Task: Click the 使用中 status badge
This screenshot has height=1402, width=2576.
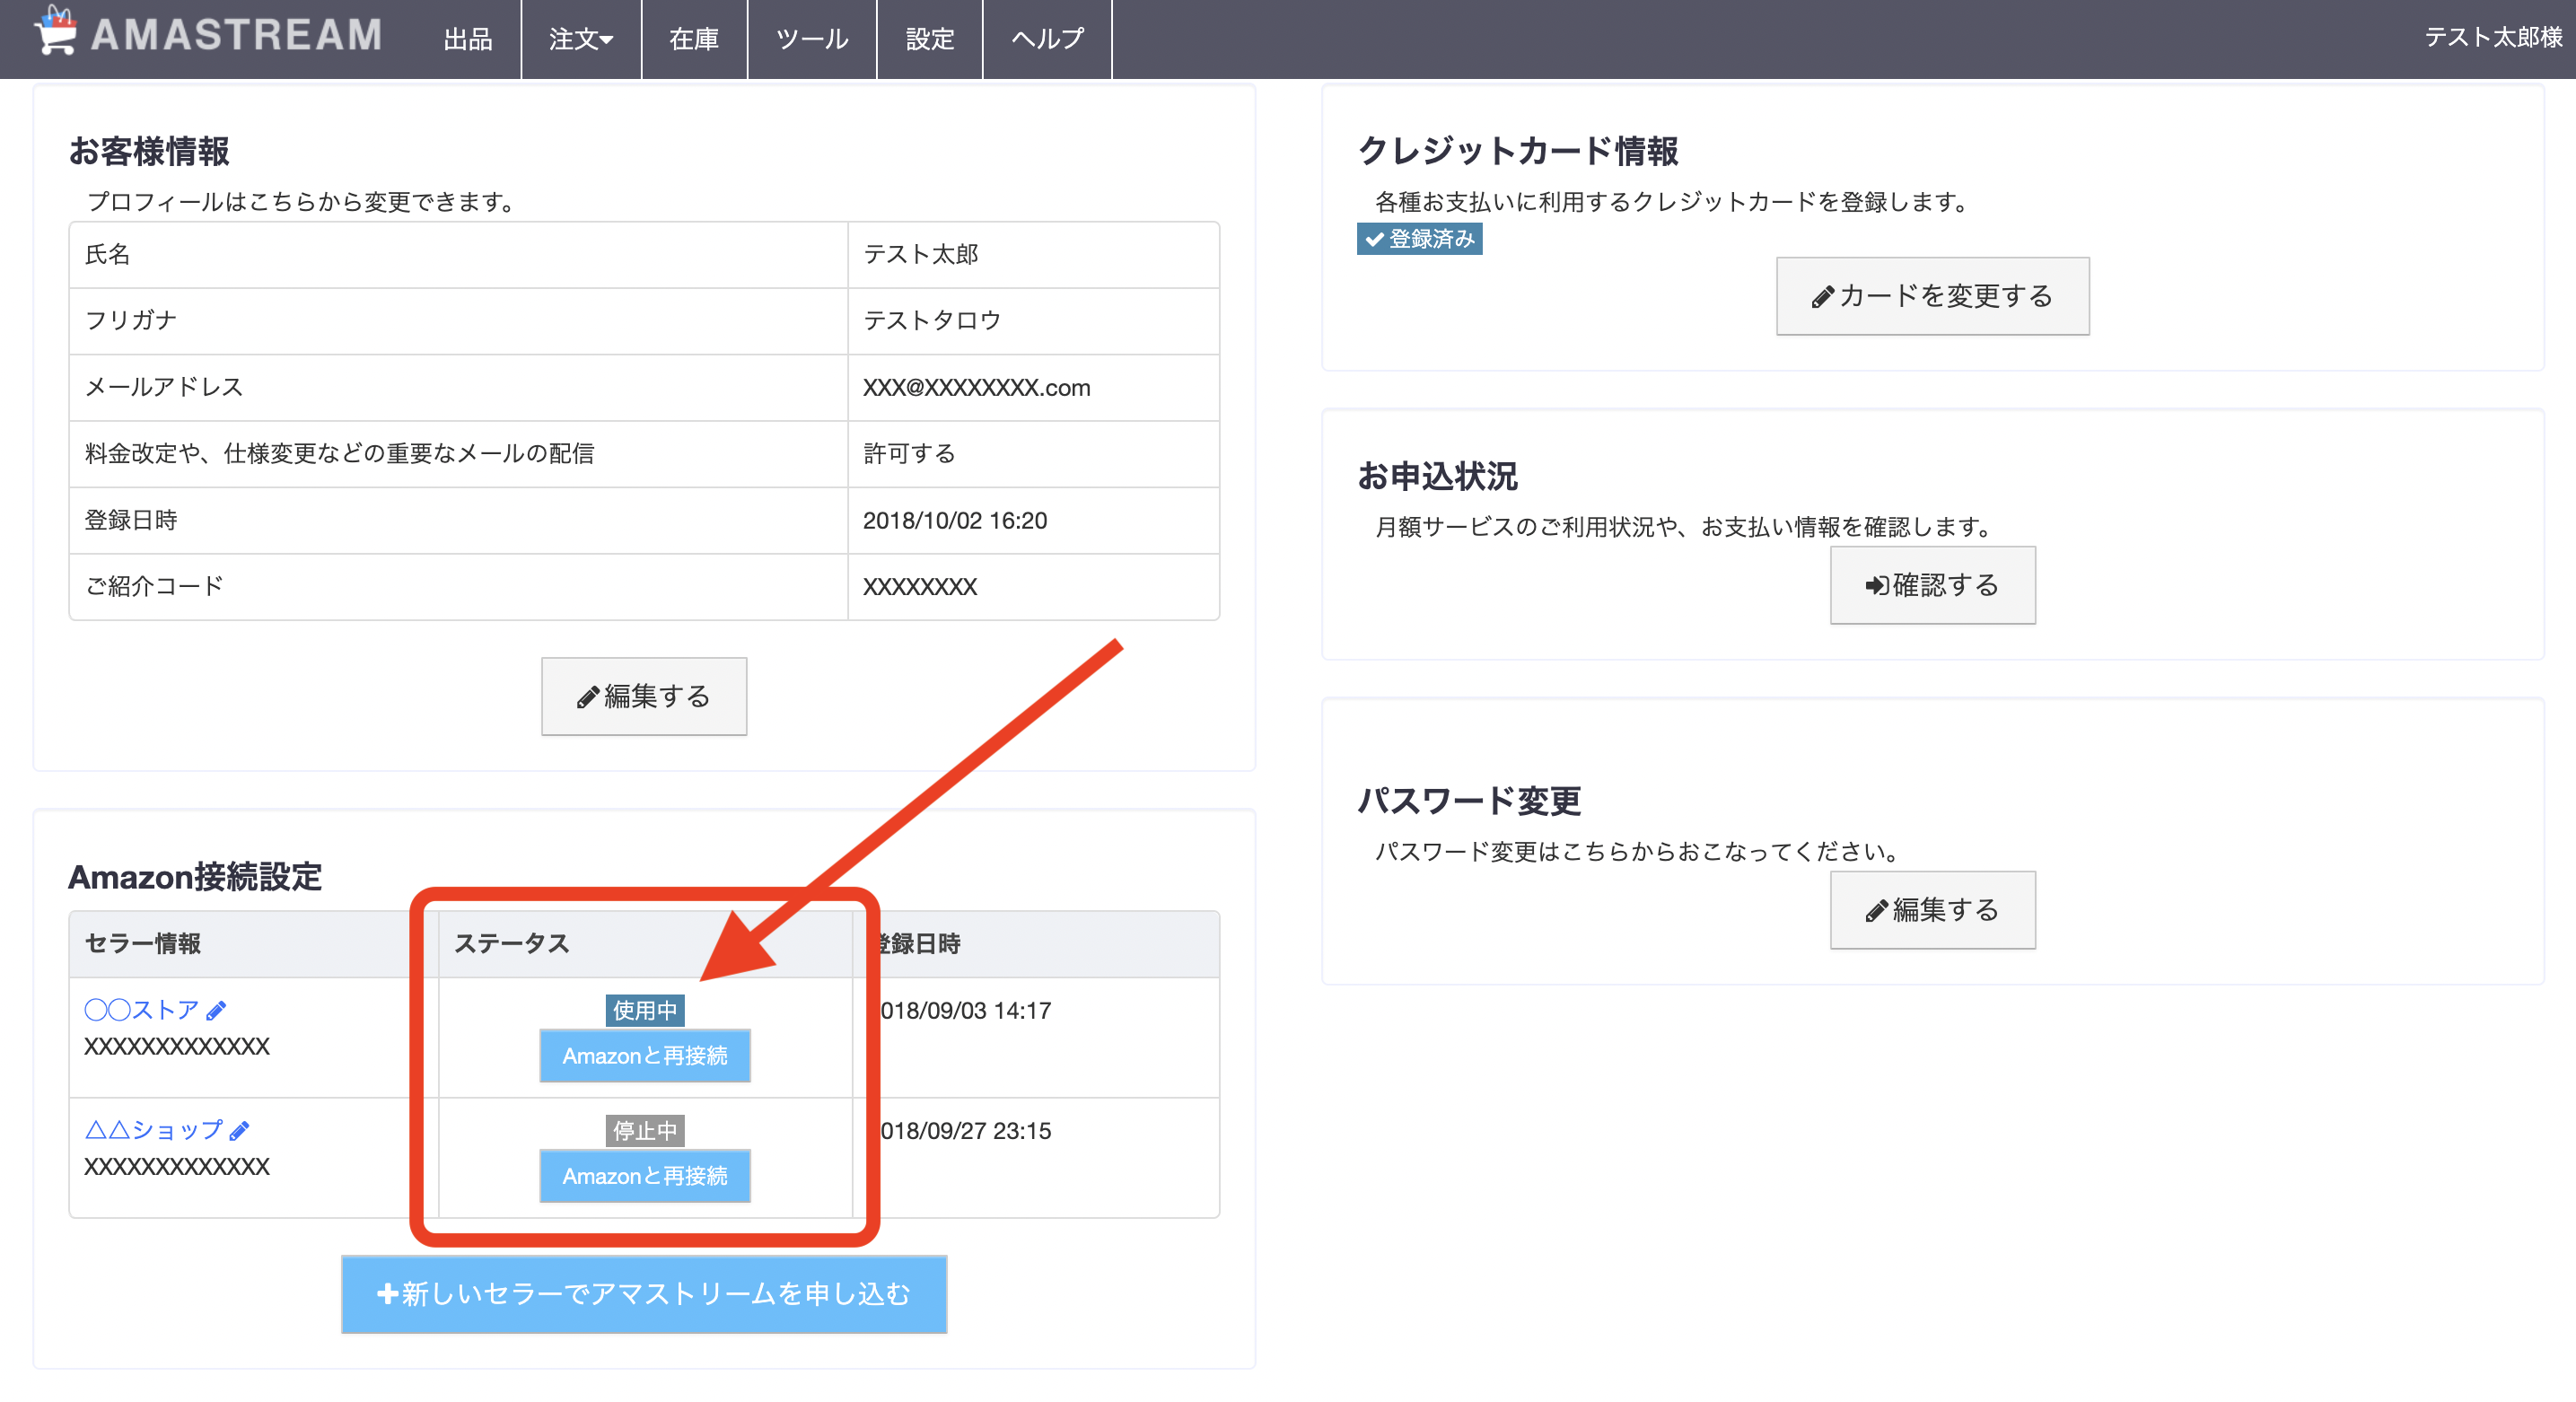Action: (645, 1011)
